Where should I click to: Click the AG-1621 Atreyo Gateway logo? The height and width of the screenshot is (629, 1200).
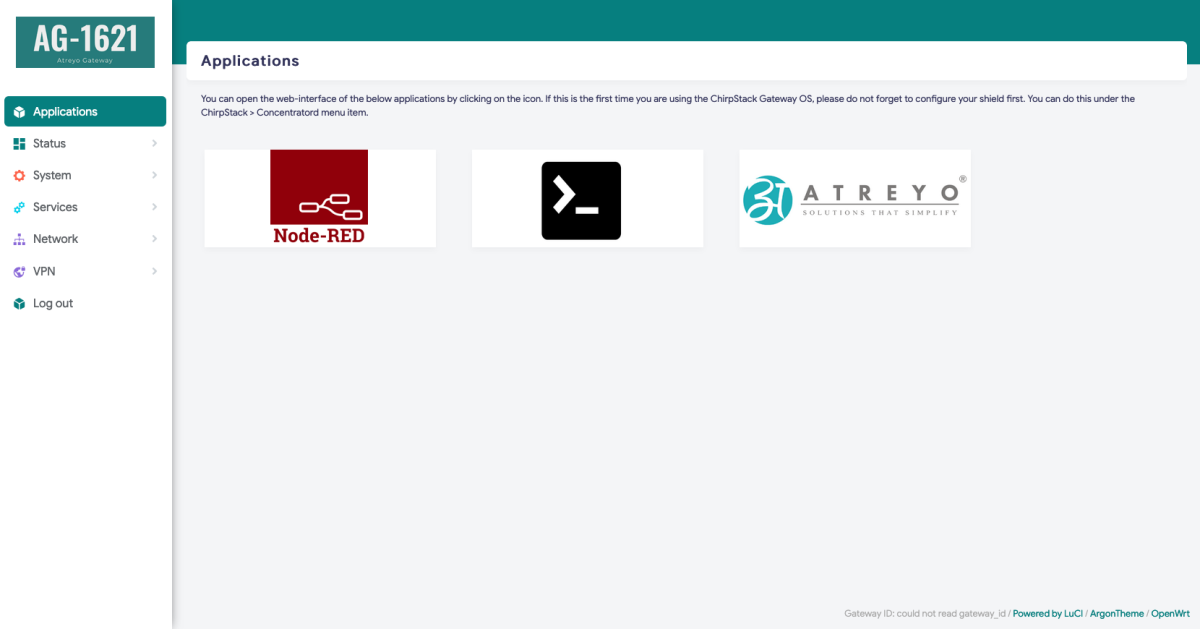click(86, 42)
